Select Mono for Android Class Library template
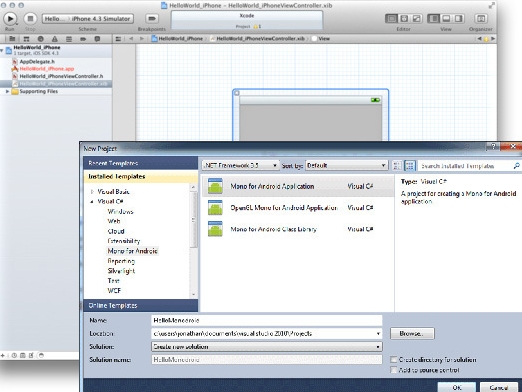This screenshot has height=392, width=522. (x=298, y=229)
